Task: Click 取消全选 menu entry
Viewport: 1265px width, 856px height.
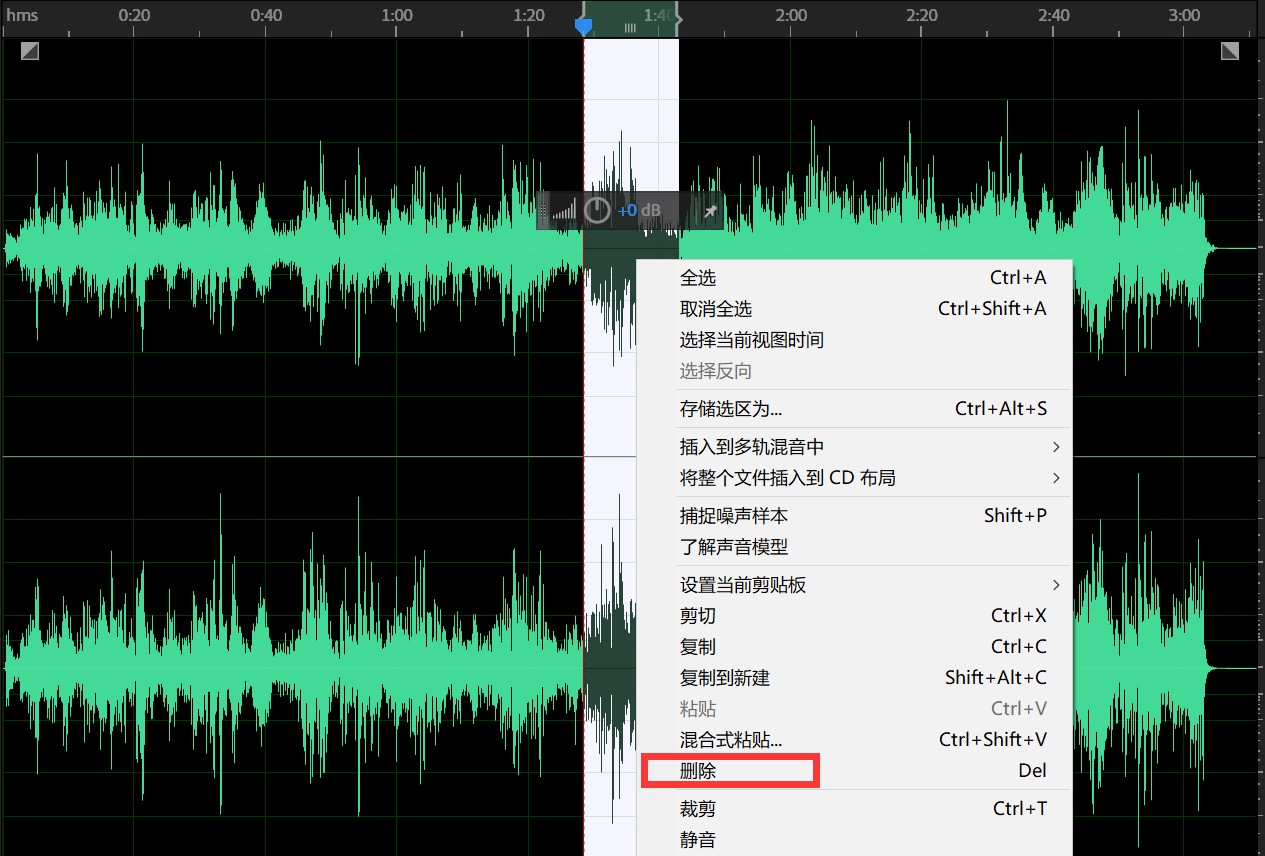Action: point(715,309)
